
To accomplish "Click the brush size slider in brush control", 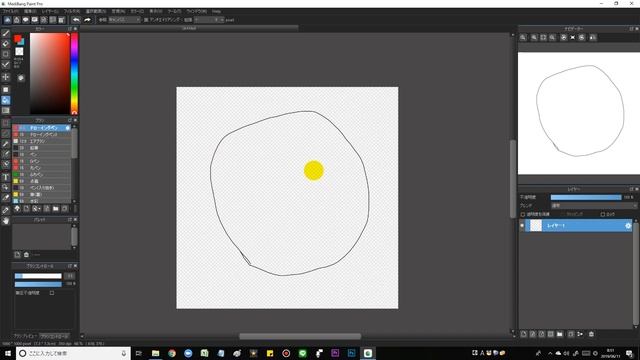I will (x=38, y=276).
